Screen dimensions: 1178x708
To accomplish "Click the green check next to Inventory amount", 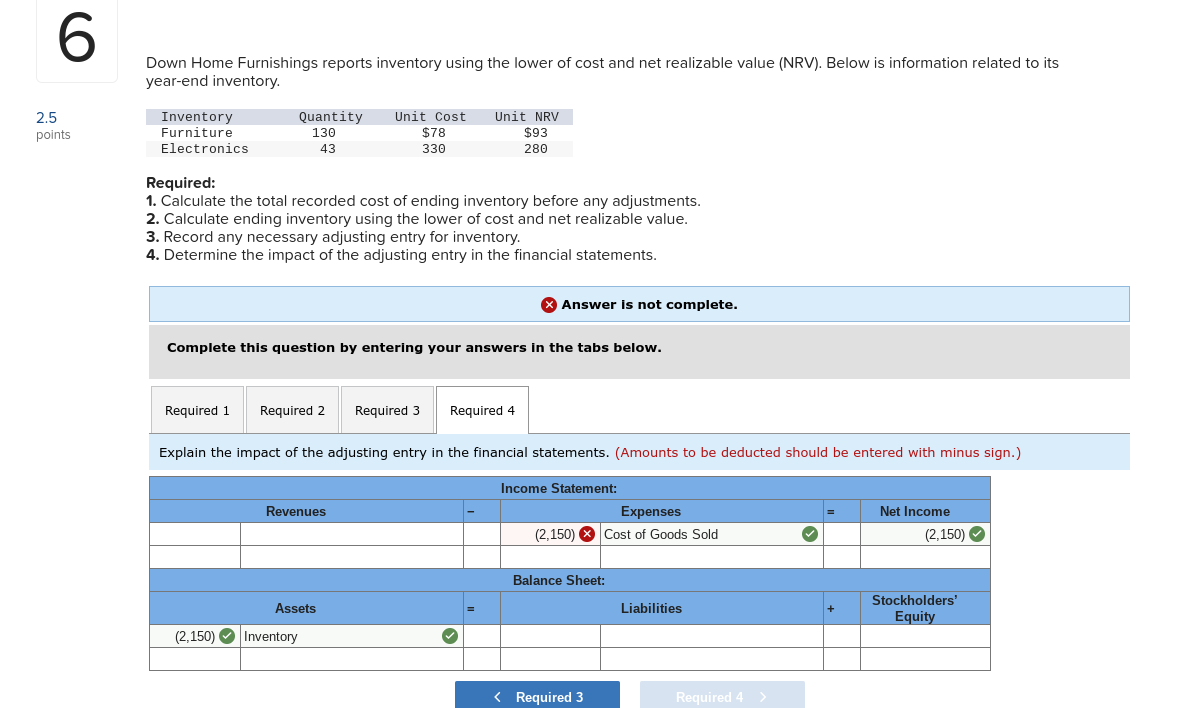I will pos(227,636).
